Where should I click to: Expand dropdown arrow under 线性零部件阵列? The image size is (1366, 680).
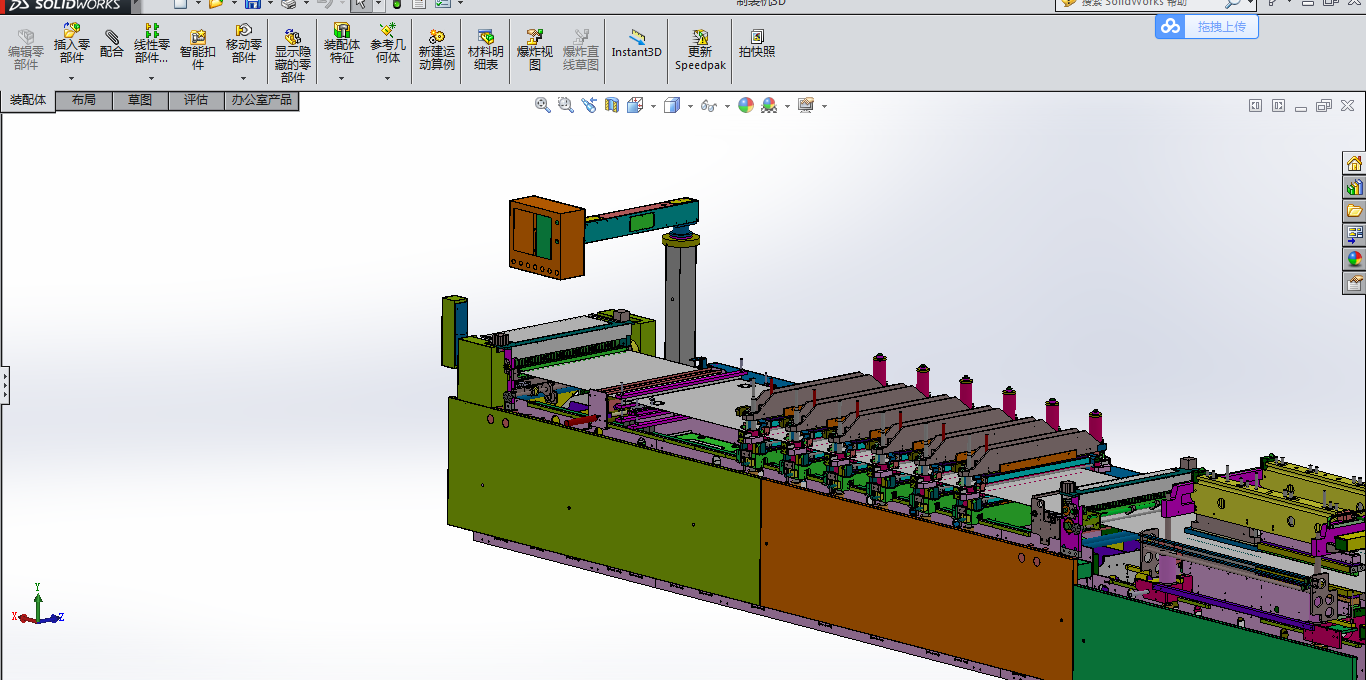click(151, 78)
